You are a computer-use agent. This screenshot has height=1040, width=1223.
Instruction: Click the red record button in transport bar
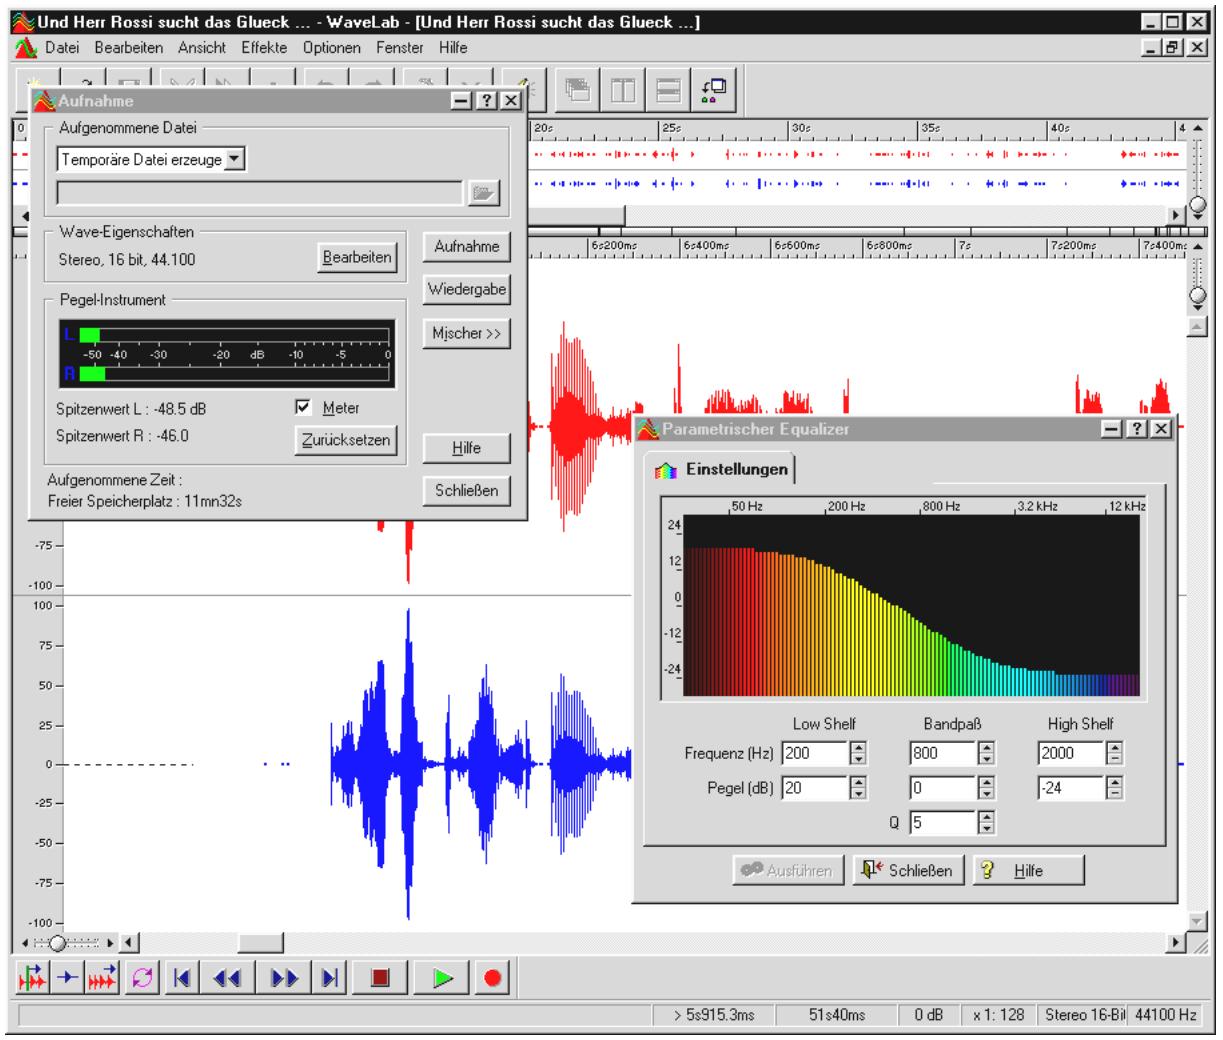(x=492, y=977)
